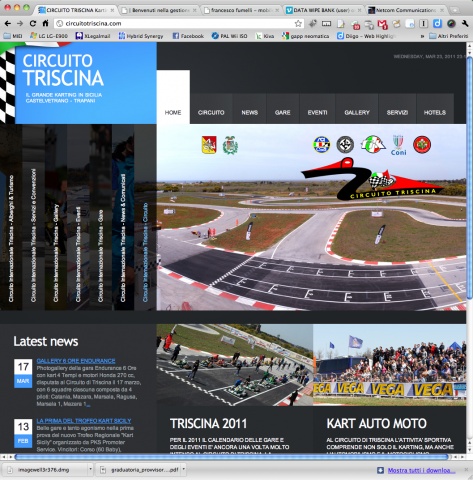Click the back navigation arrow
This screenshot has height=480, width=473.
8,23
